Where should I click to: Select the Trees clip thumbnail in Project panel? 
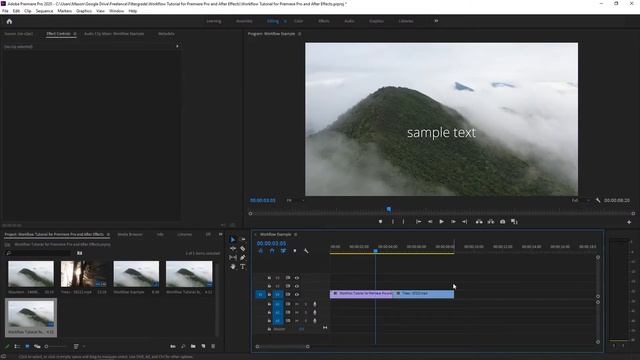[84, 274]
